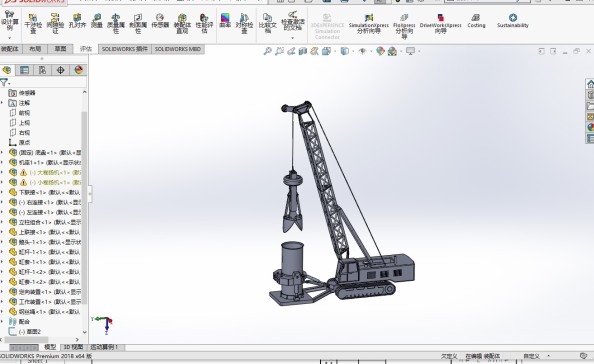Open dropdown under 设计算例 button
Viewport: 594px width, 364px height.
click(9, 38)
